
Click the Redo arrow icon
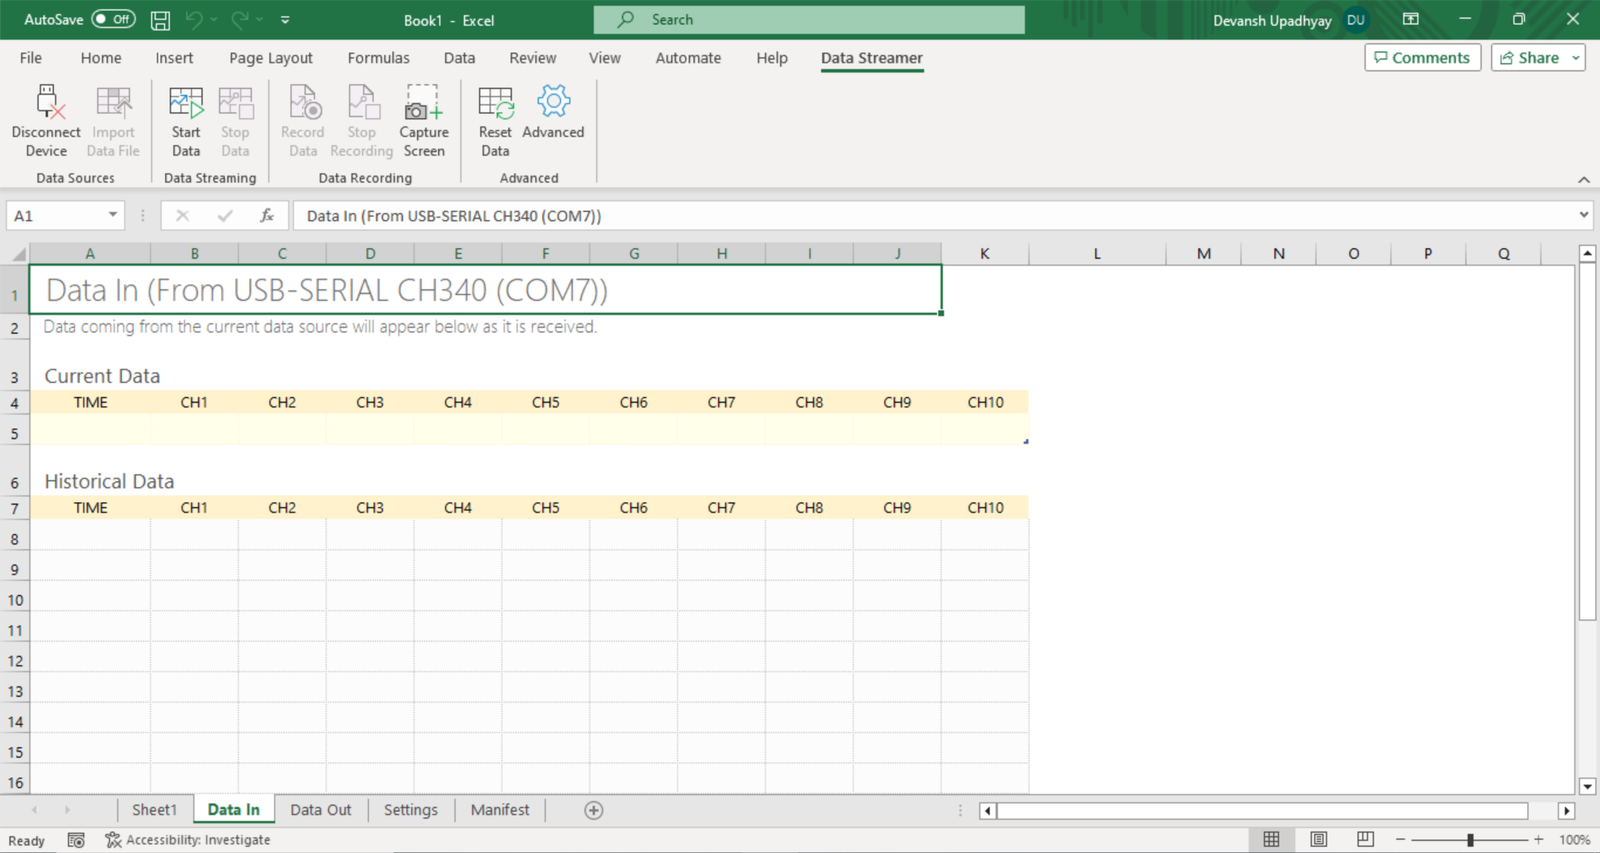[240, 20]
